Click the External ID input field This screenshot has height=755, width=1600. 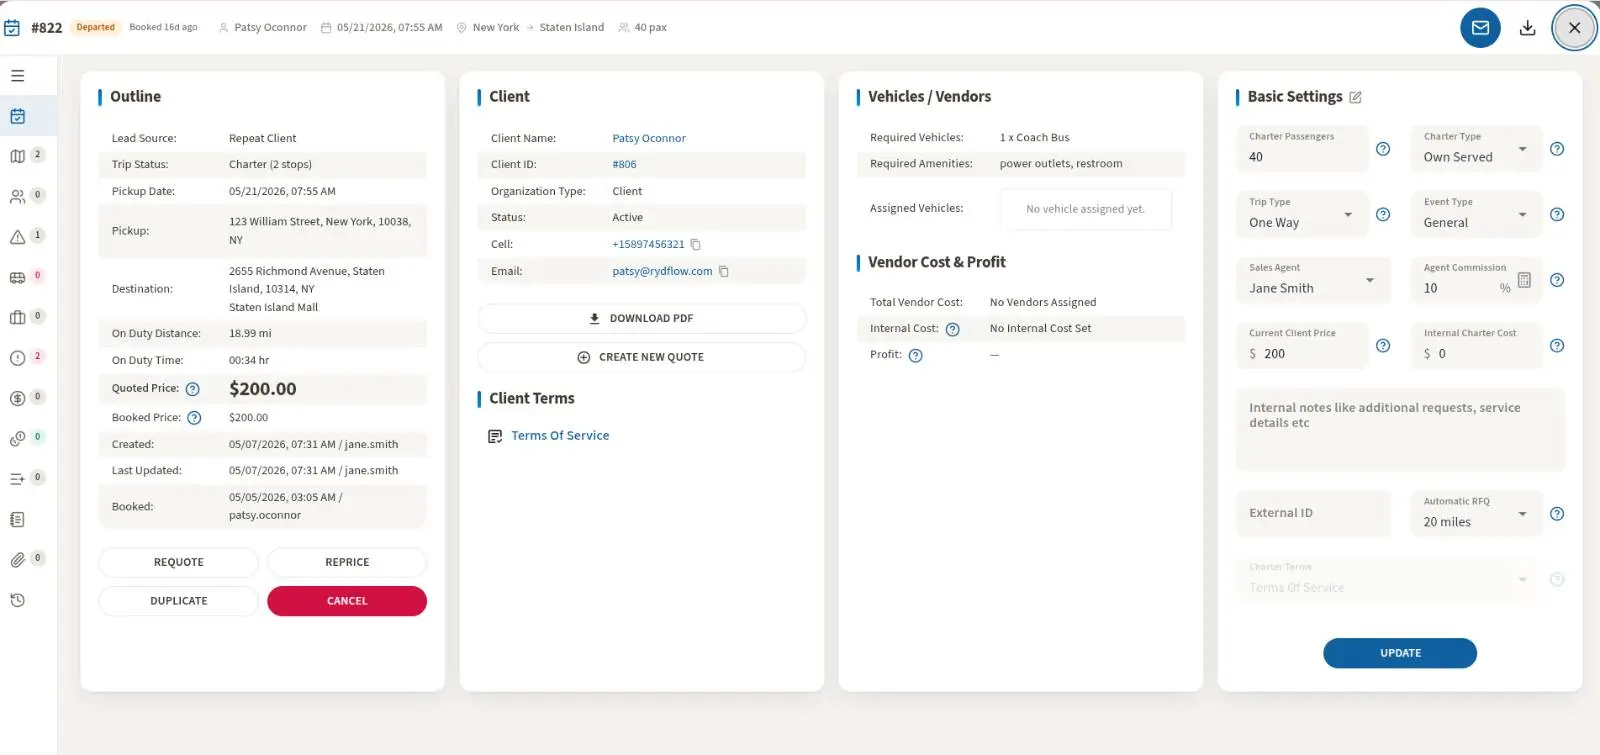(1313, 513)
